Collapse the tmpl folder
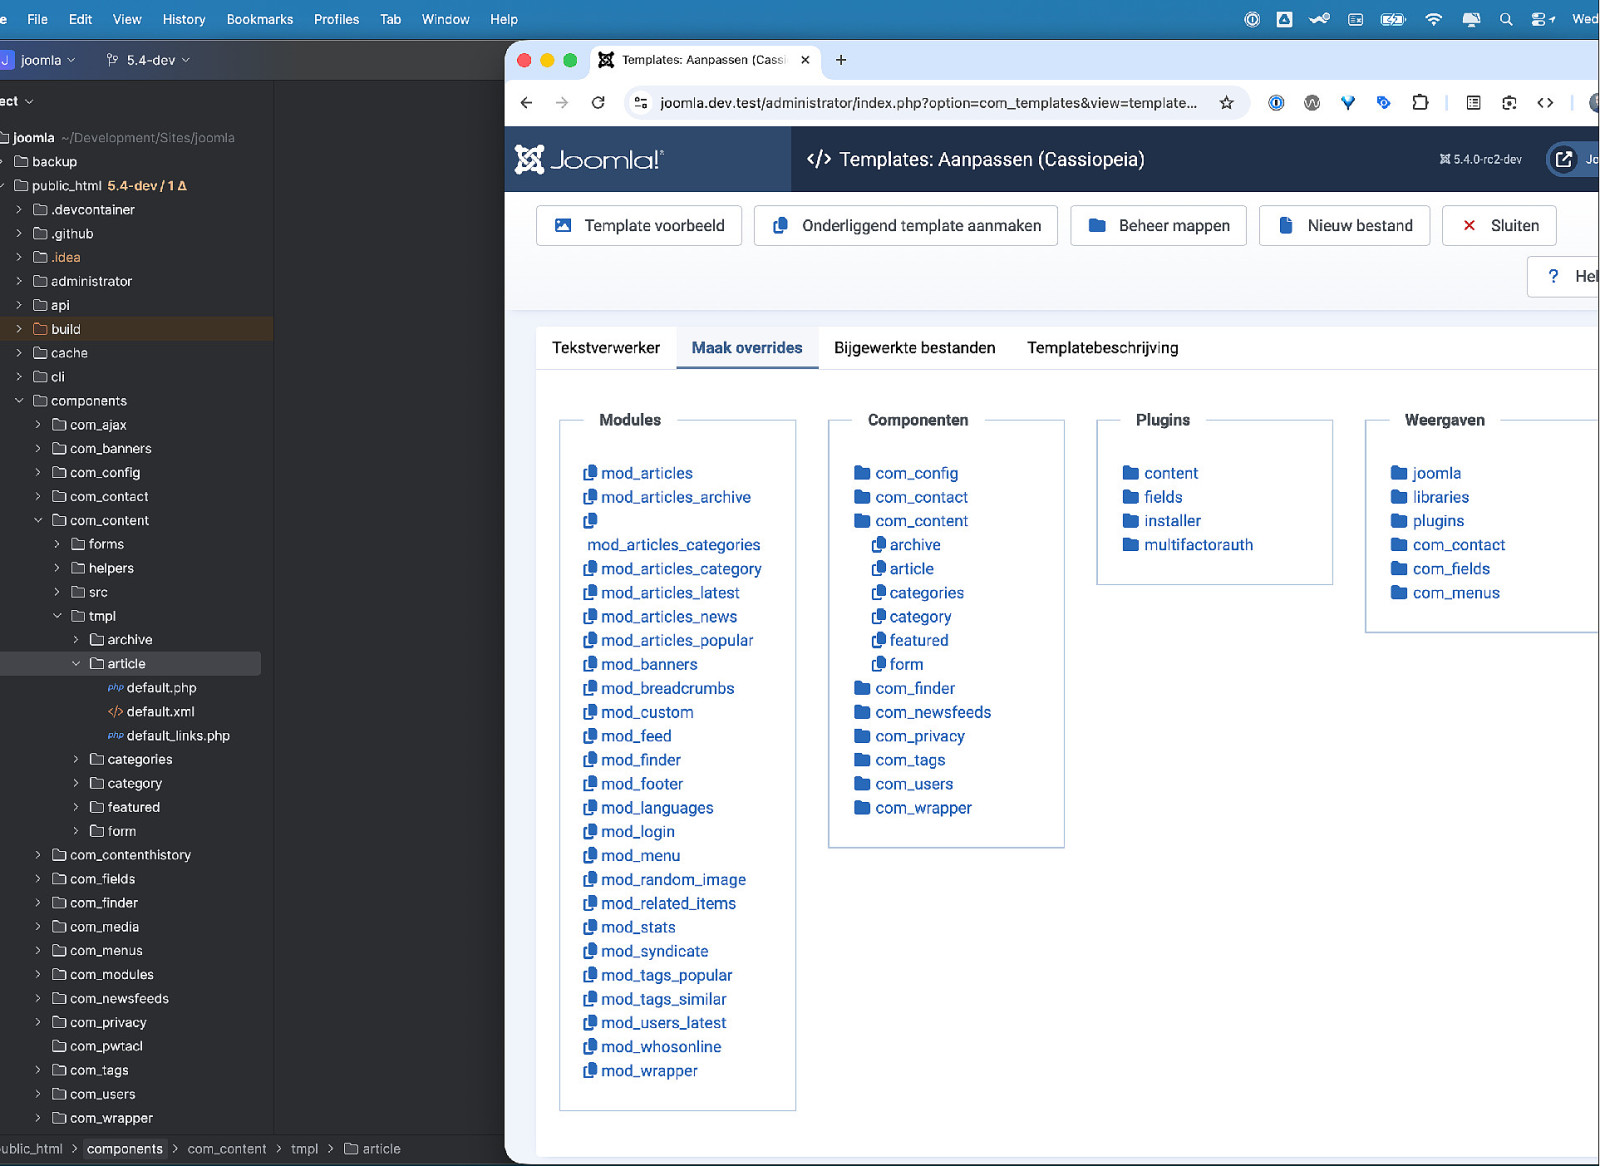 point(57,617)
